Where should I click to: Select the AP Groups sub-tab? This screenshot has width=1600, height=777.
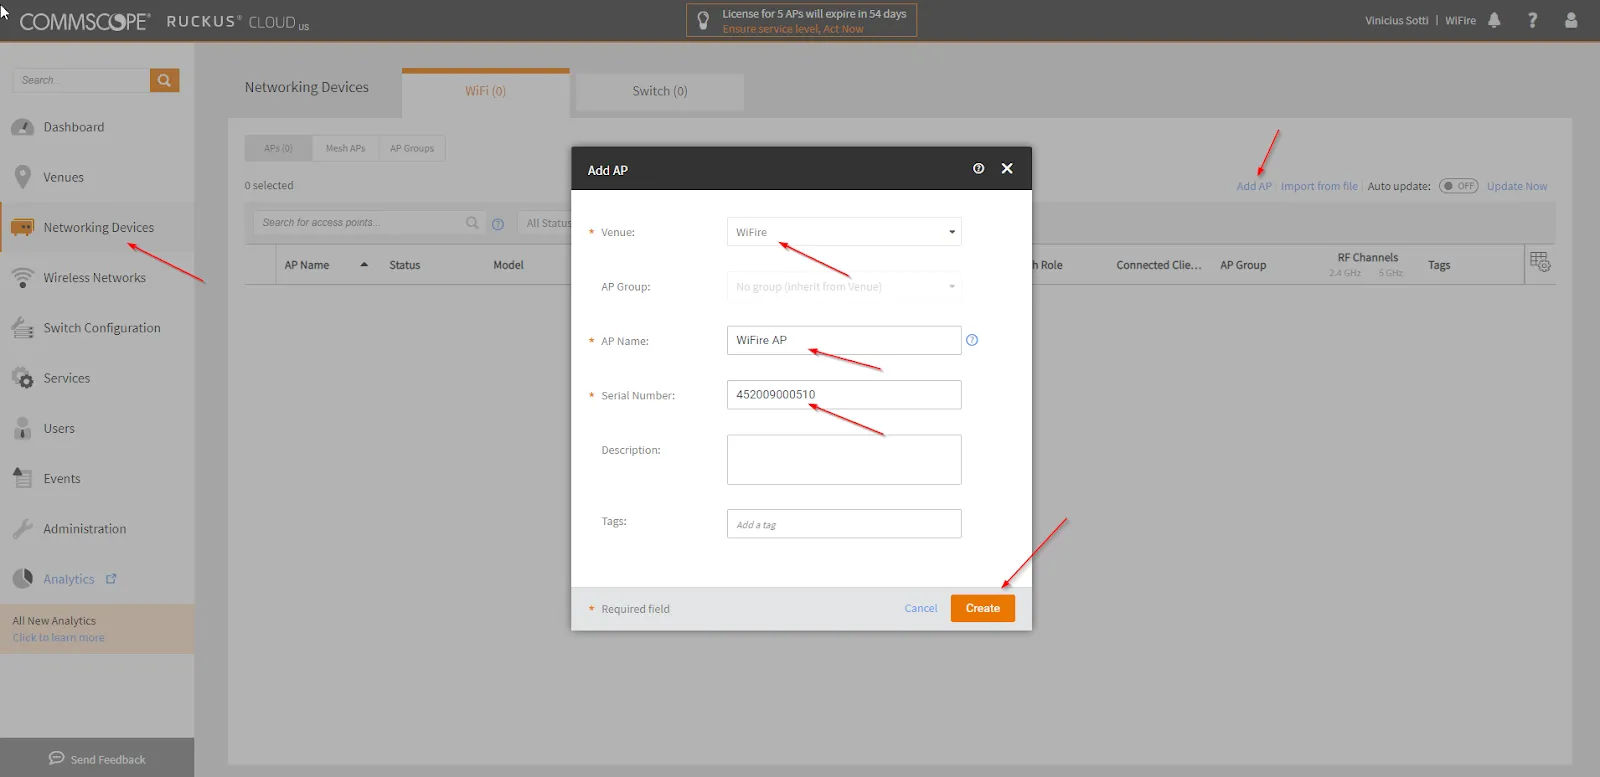point(412,148)
